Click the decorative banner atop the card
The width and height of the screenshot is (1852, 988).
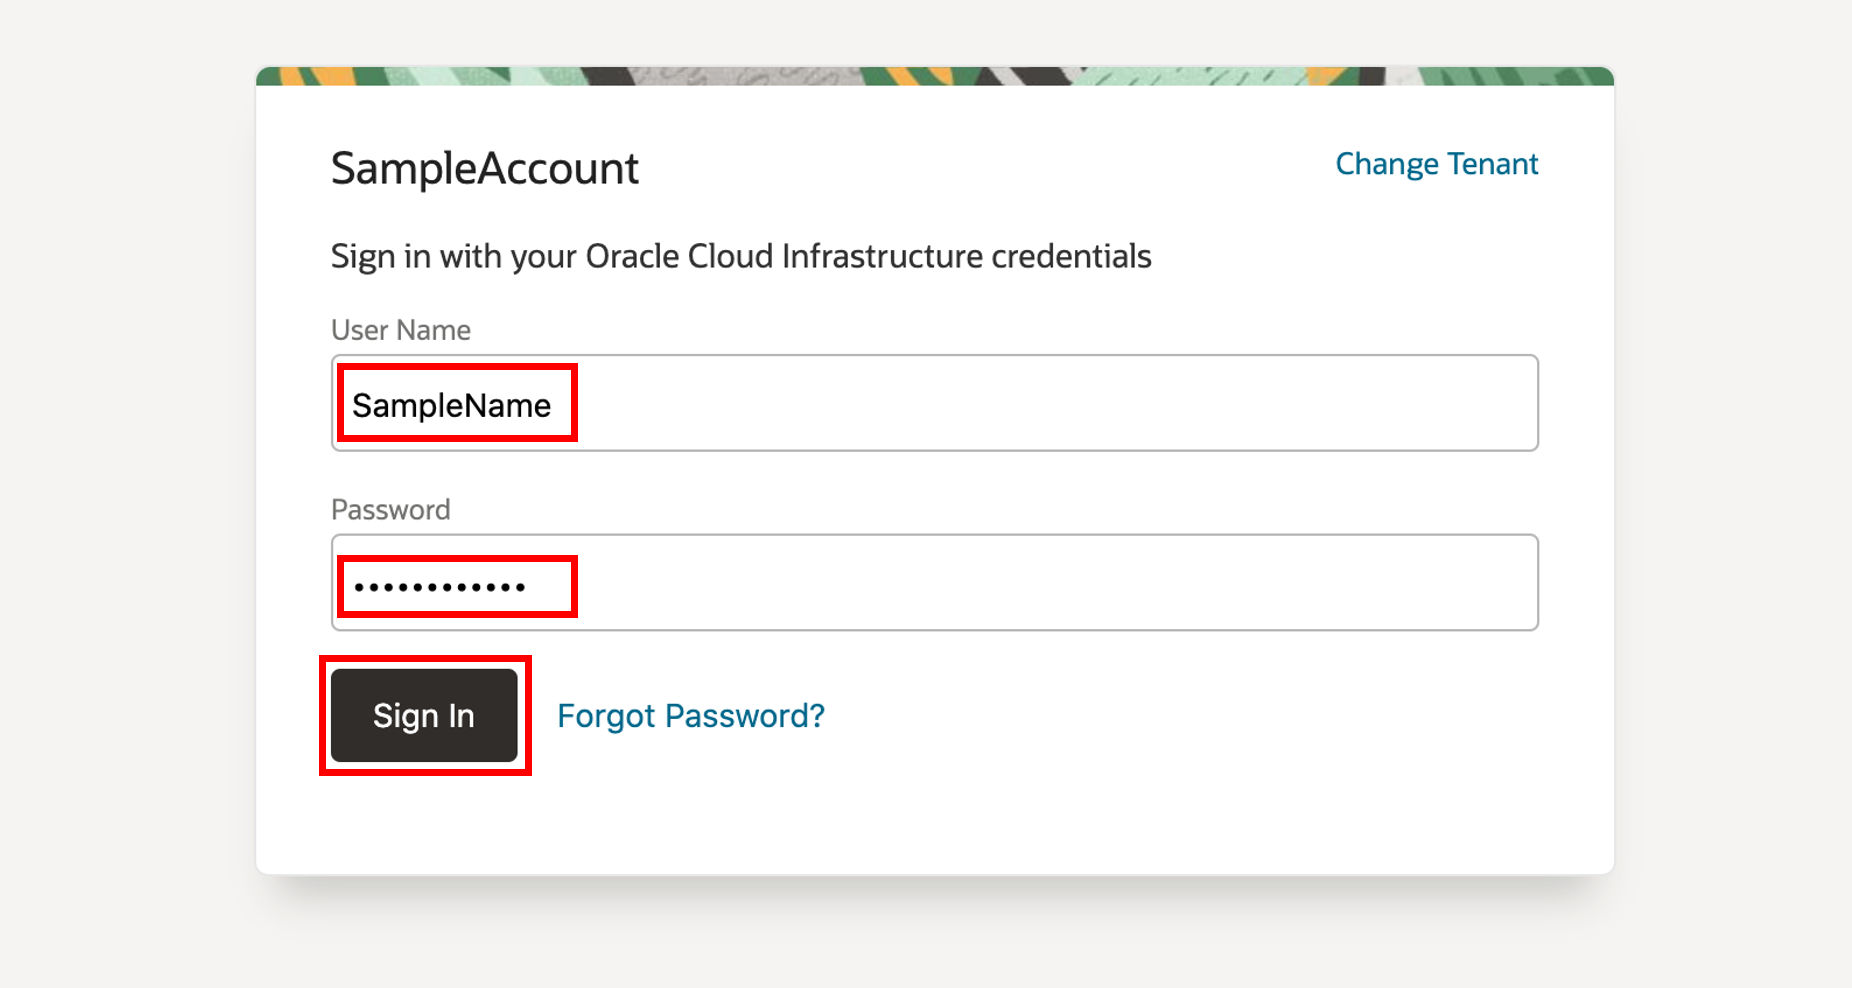[934, 76]
